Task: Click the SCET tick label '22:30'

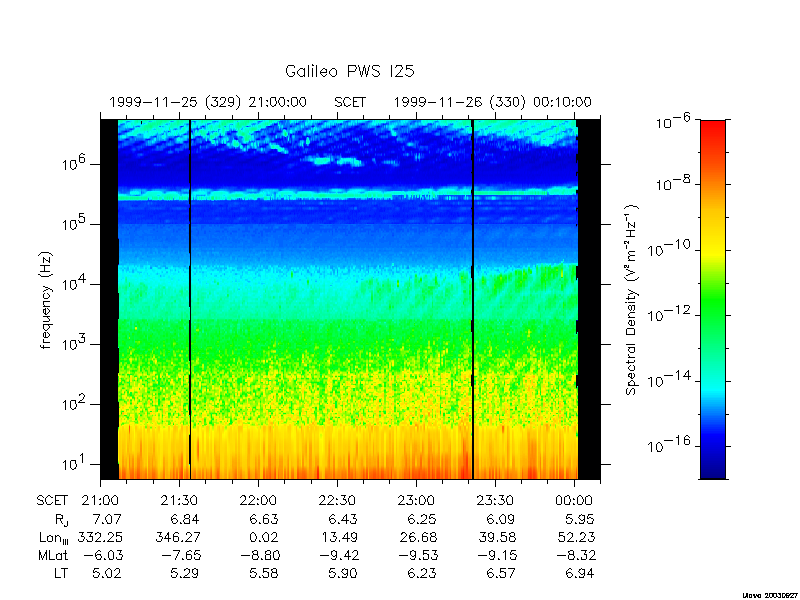Action: 337,501
